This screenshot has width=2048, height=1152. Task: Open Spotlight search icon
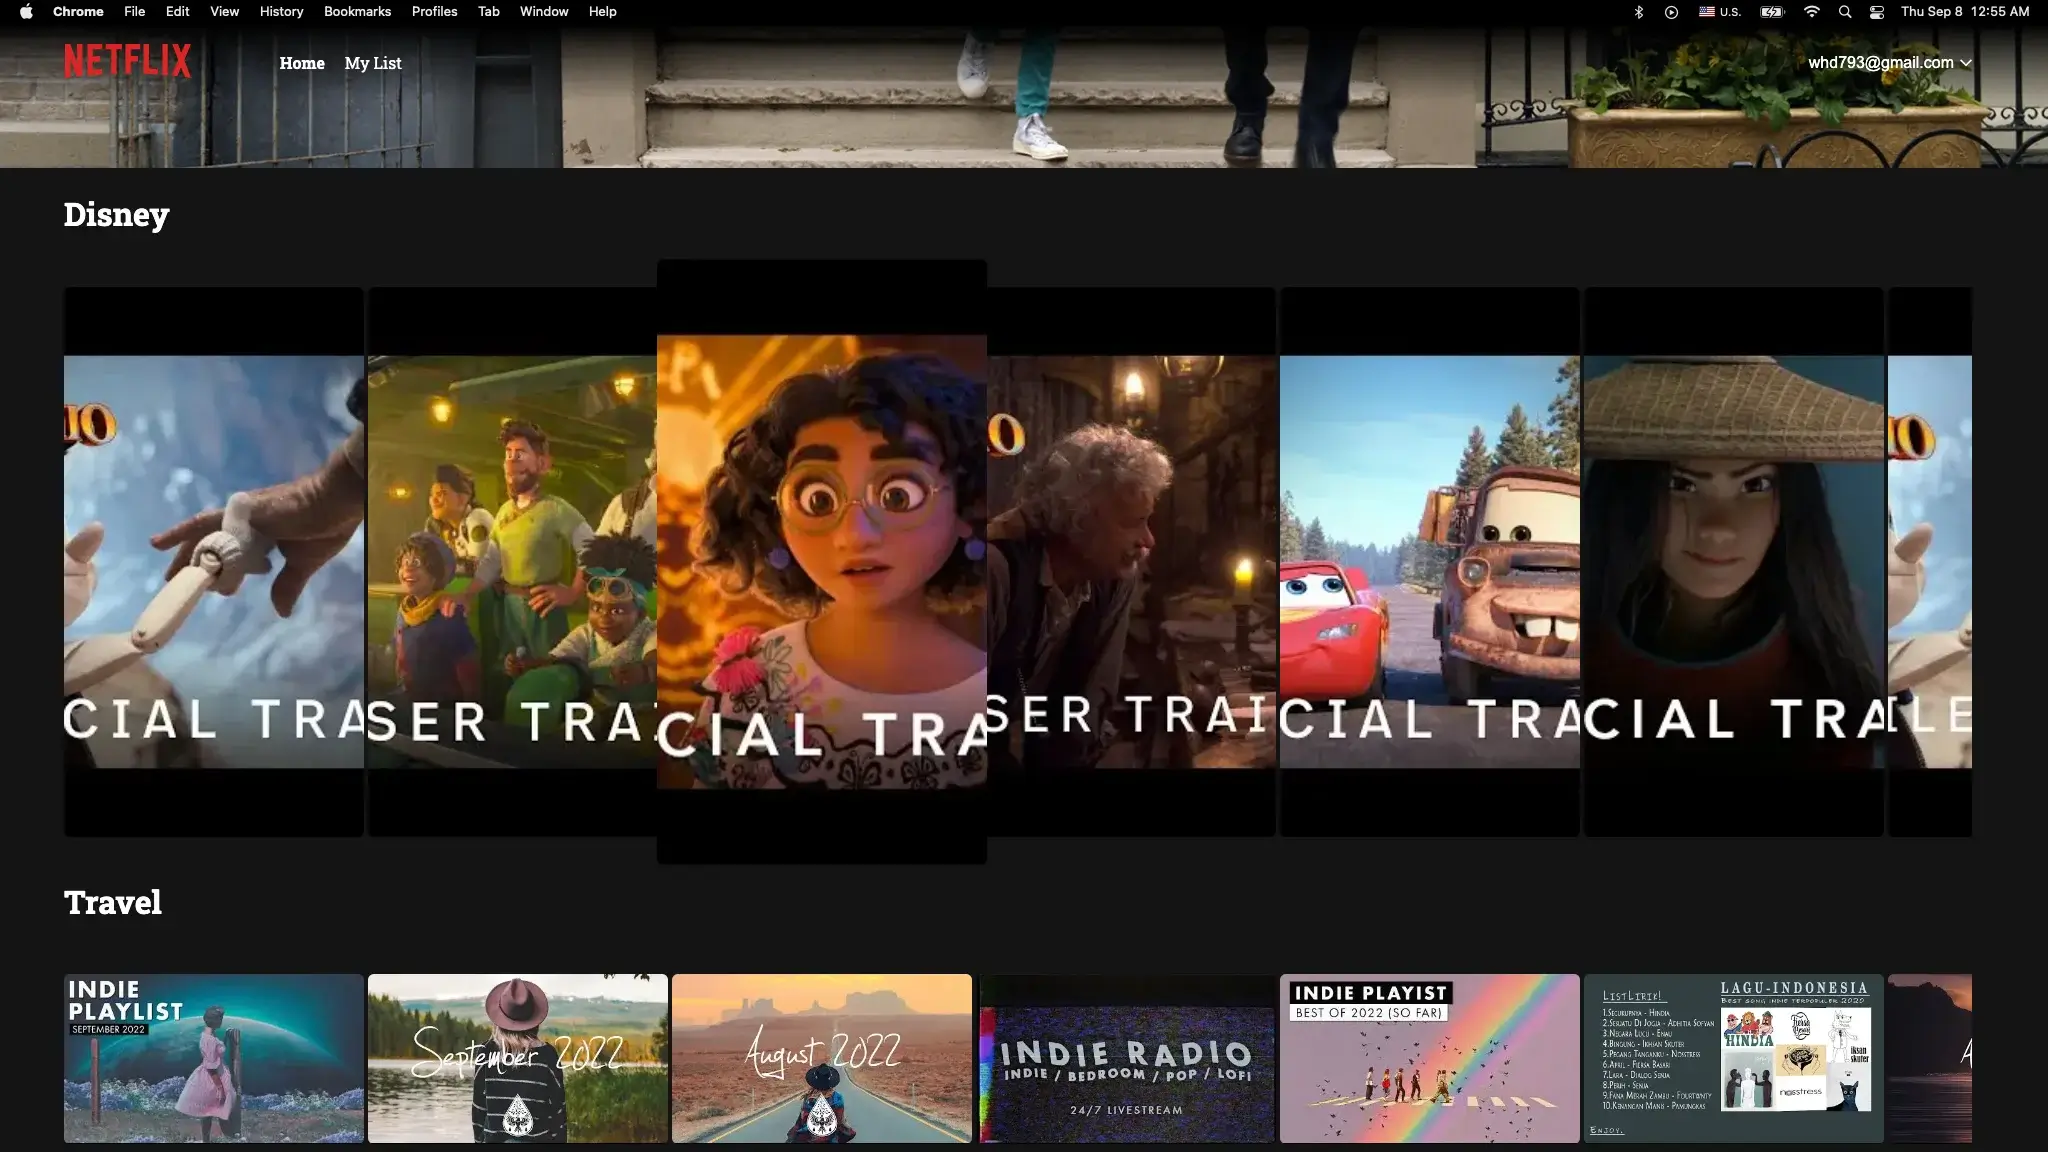1845,12
